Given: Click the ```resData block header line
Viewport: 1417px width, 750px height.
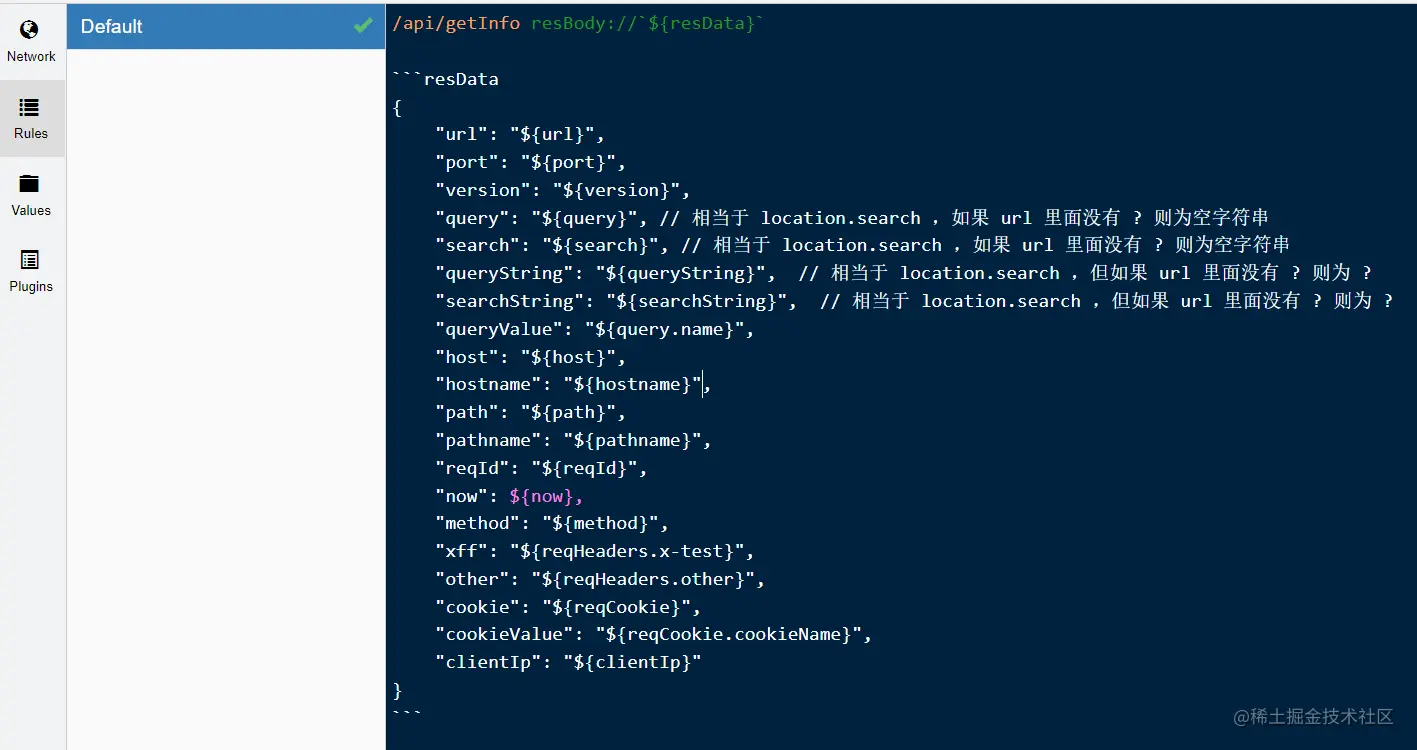Looking at the screenshot, I should tap(446, 79).
